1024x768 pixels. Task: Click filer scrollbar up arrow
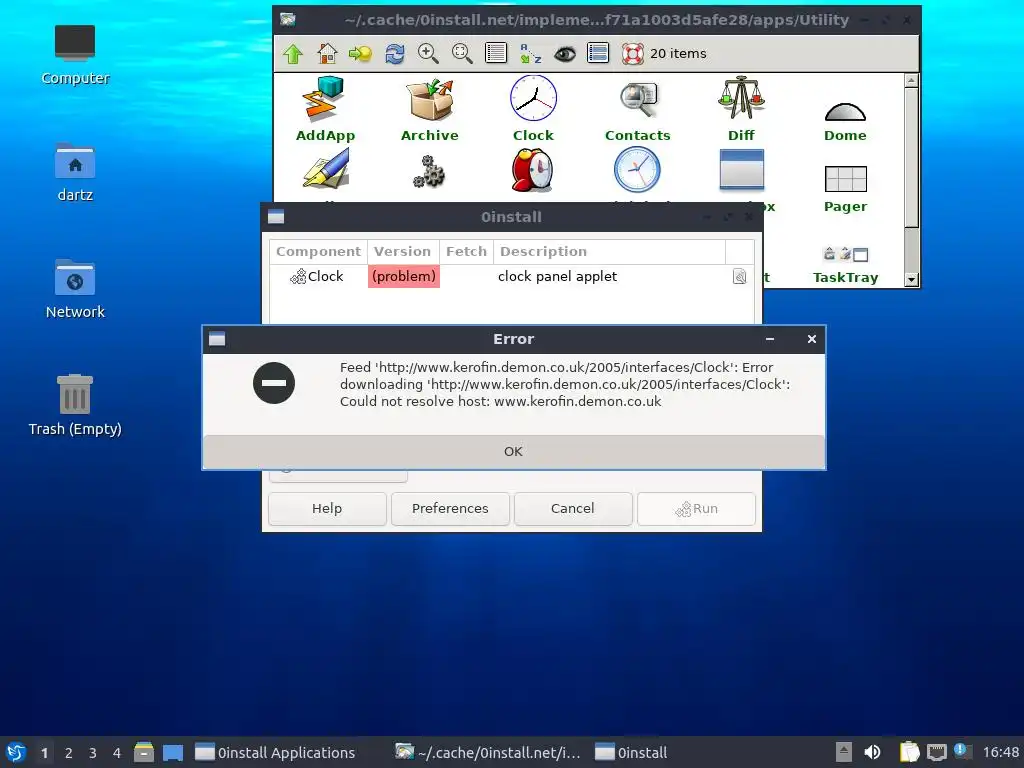coord(912,81)
